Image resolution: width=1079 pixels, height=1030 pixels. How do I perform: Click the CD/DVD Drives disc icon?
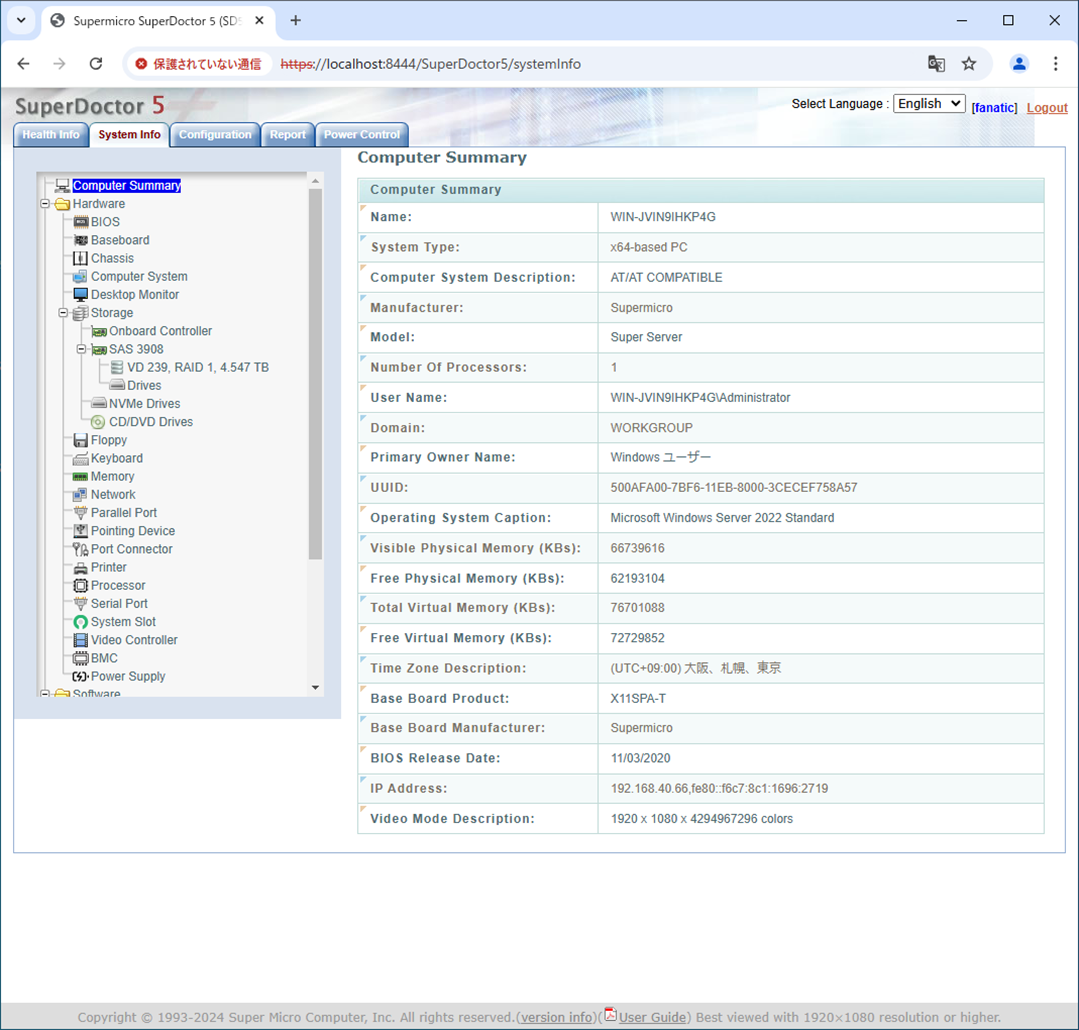pos(99,422)
